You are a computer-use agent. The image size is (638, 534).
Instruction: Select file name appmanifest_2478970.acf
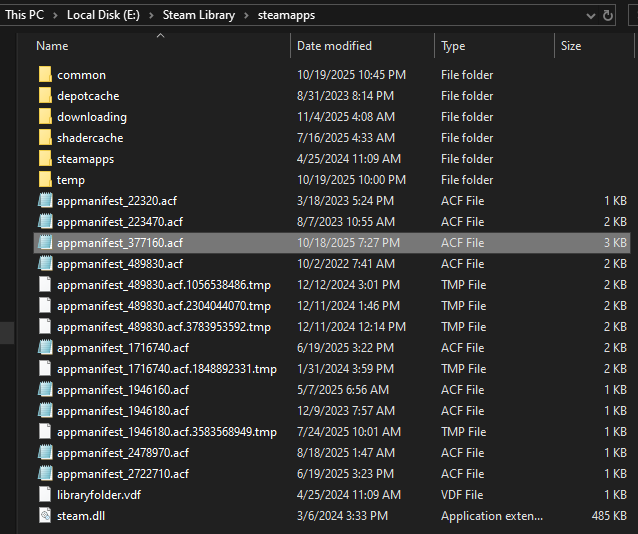(123, 453)
